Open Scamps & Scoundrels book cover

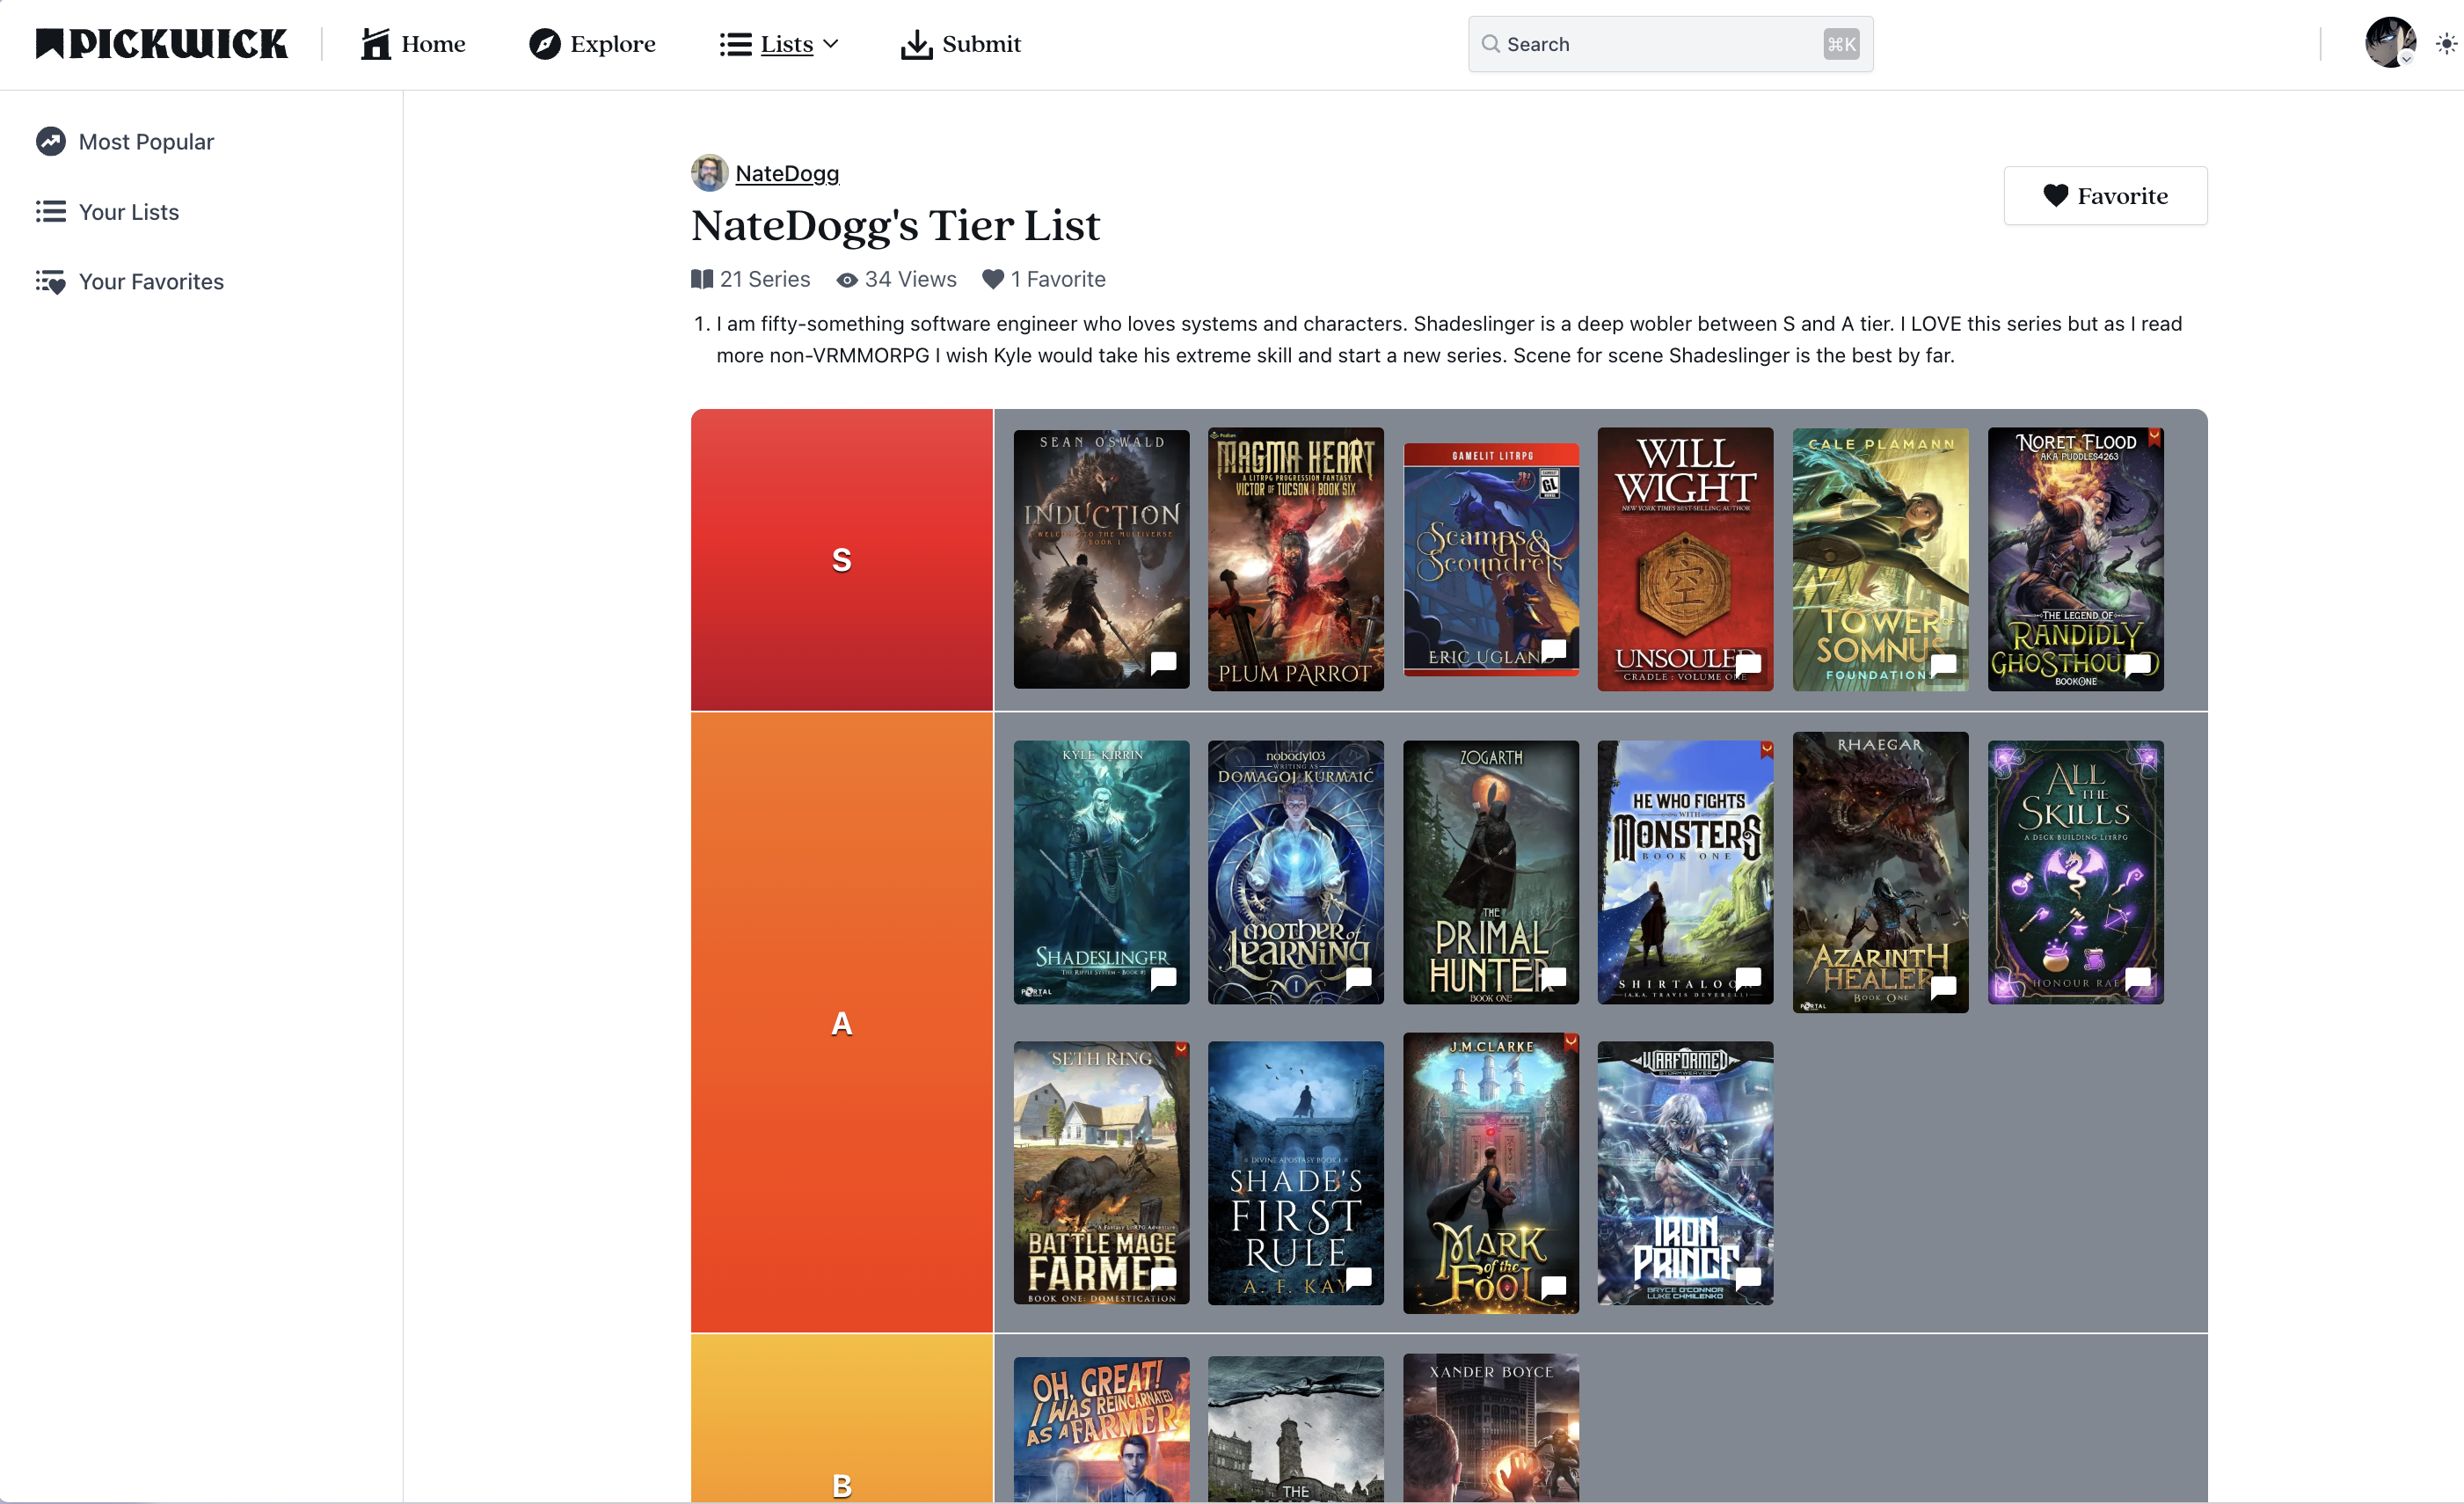1491,559
